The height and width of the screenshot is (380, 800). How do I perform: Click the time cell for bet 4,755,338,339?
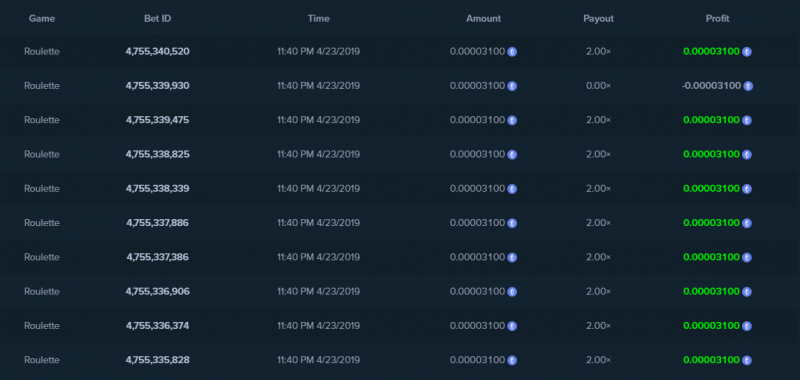(x=318, y=188)
